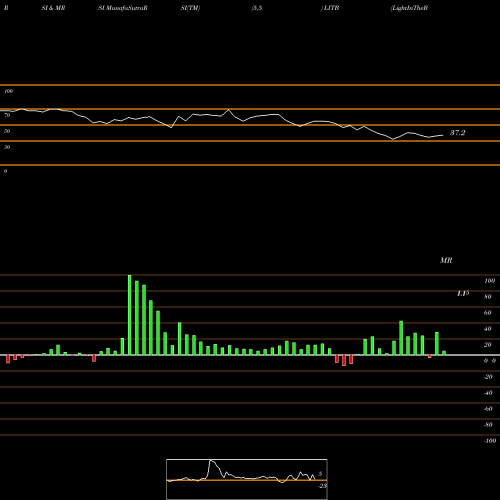This screenshot has width=500, height=500.
Task: Click the "SI MunafaSutraR" header text
Action: pos(123,8)
